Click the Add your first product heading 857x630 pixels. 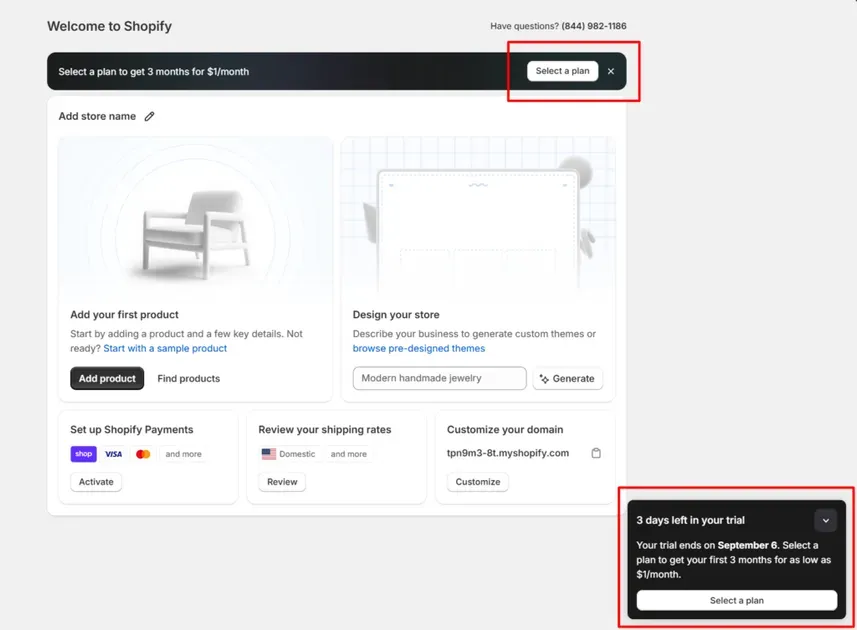124,315
